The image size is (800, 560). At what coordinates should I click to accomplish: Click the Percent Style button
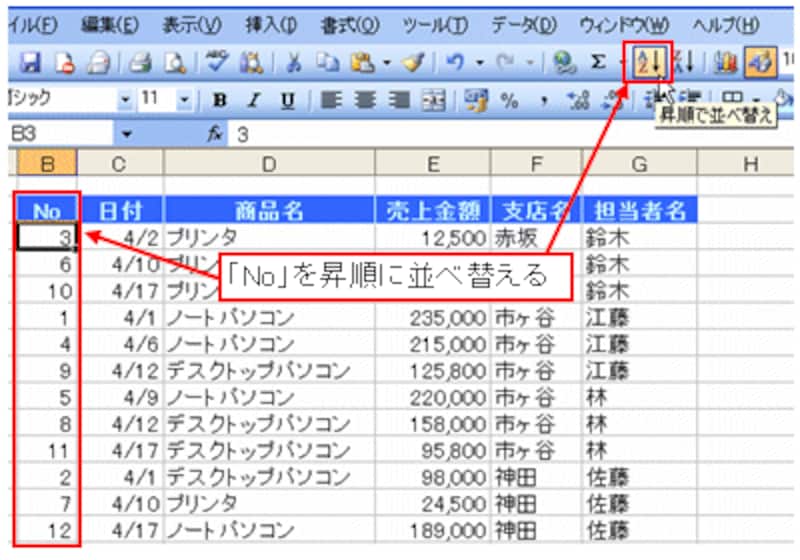coord(510,100)
